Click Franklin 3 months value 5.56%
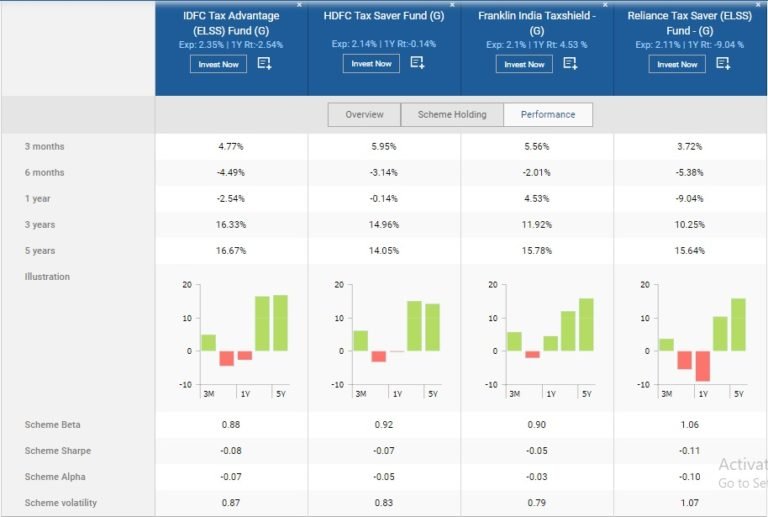Image resolution: width=768 pixels, height=517 pixels. [536, 146]
